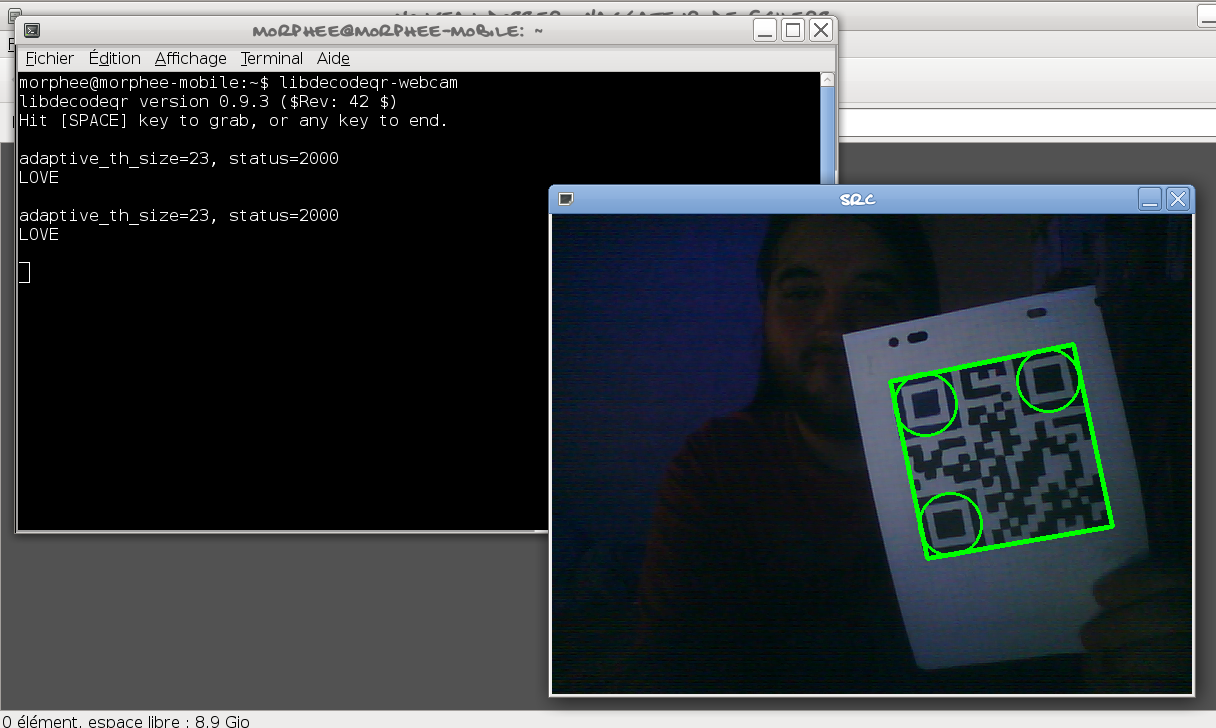Click the '0 élément, espace libre' status text
Viewport: 1216px width, 728px height.
click(126, 721)
